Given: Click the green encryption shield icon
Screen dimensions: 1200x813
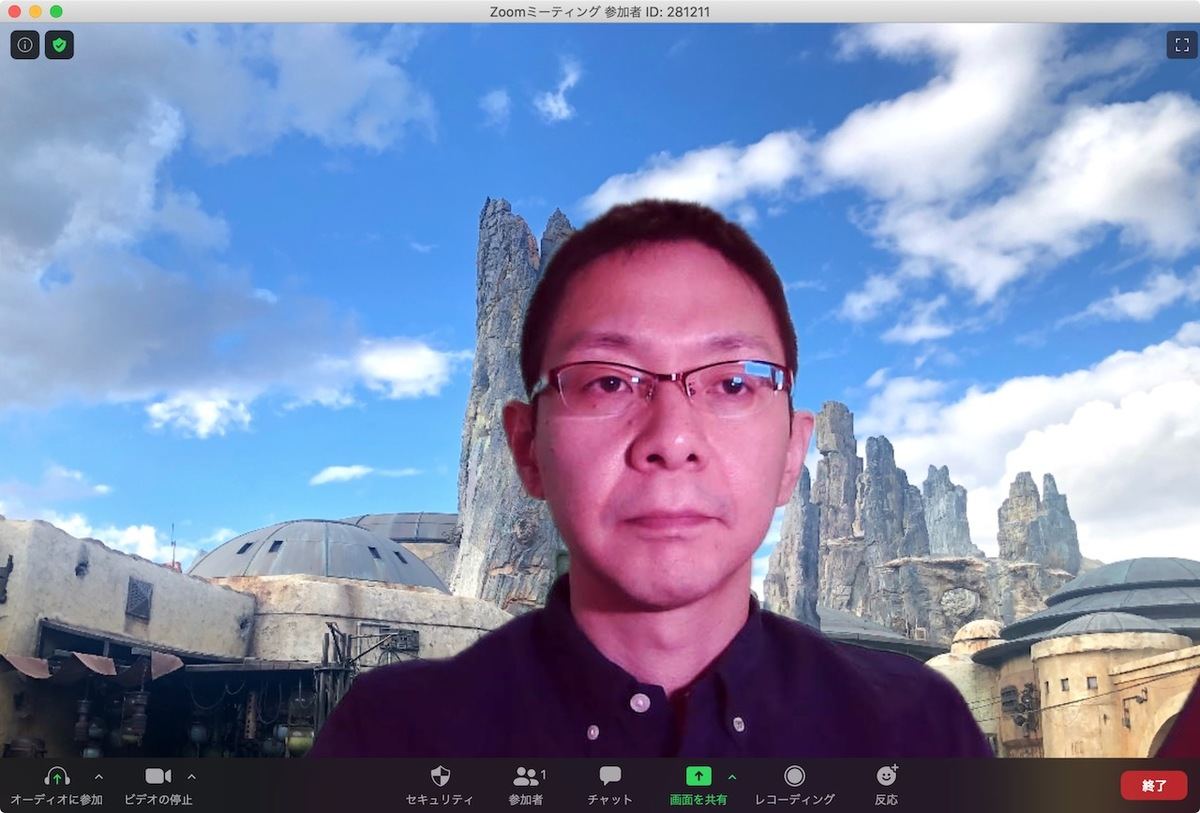Looking at the screenshot, I should coord(59,45).
